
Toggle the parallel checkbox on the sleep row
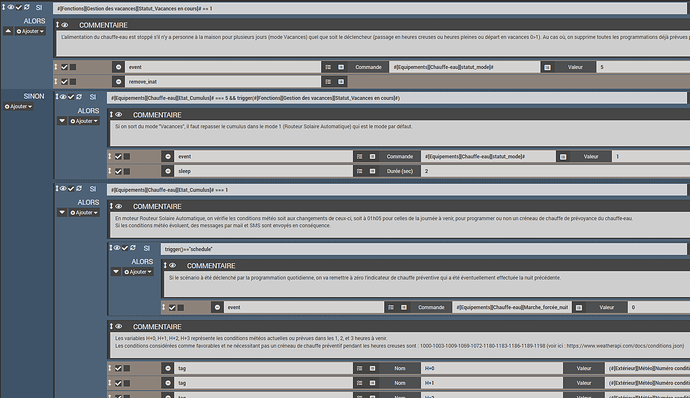click(x=127, y=171)
